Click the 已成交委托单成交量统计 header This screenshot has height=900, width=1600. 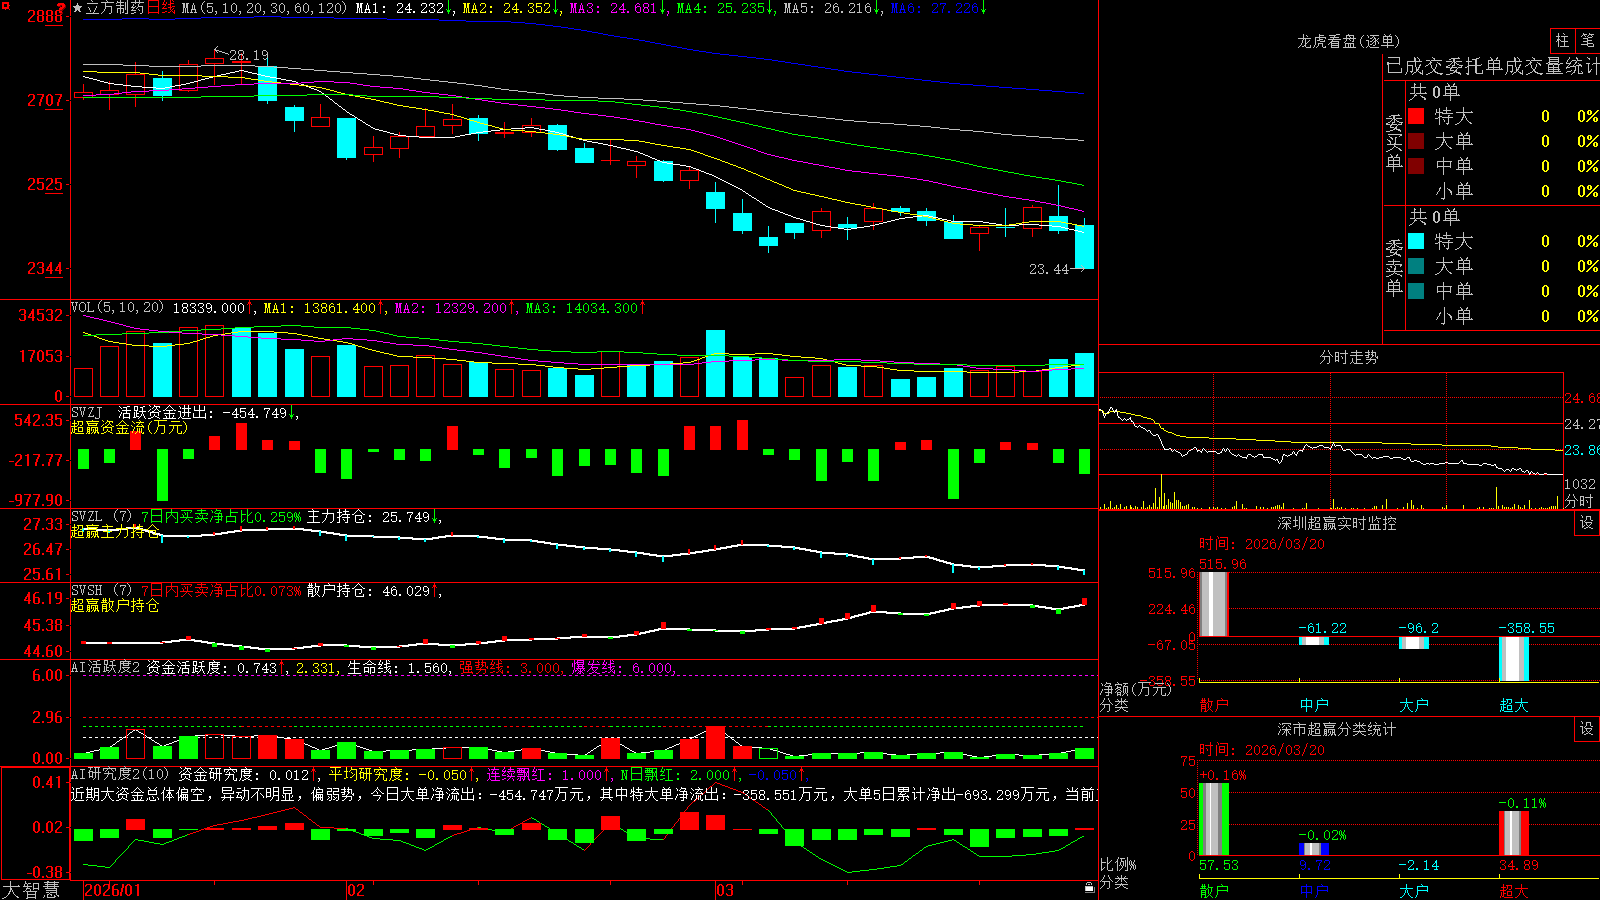click(1492, 66)
